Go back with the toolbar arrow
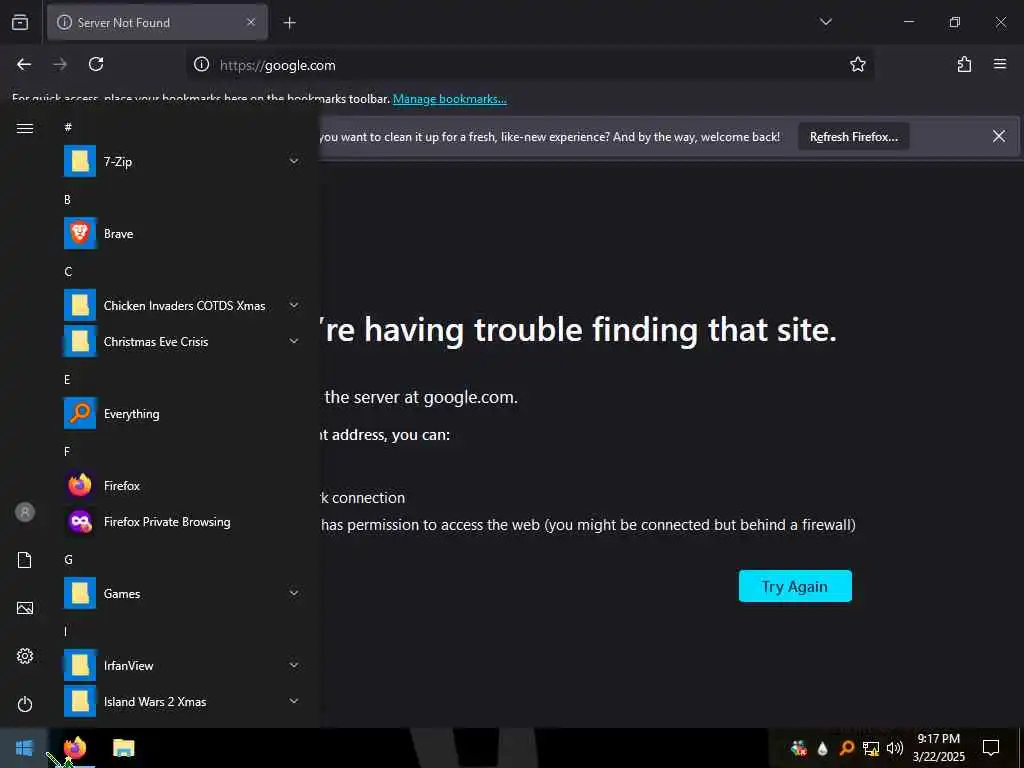1024x768 pixels. (24, 64)
